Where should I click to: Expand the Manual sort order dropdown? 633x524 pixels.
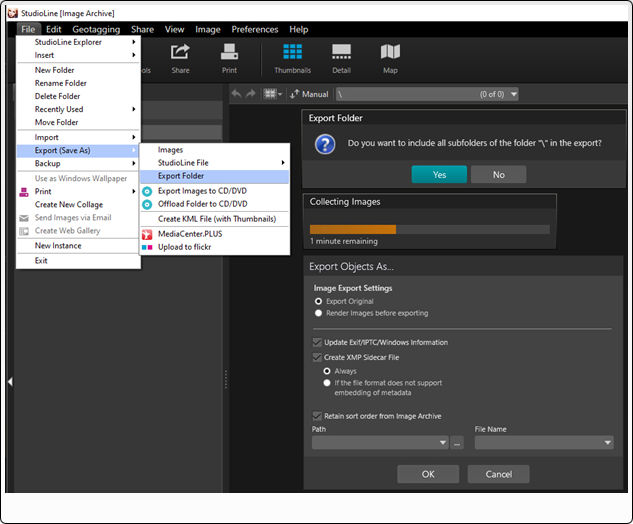point(309,94)
